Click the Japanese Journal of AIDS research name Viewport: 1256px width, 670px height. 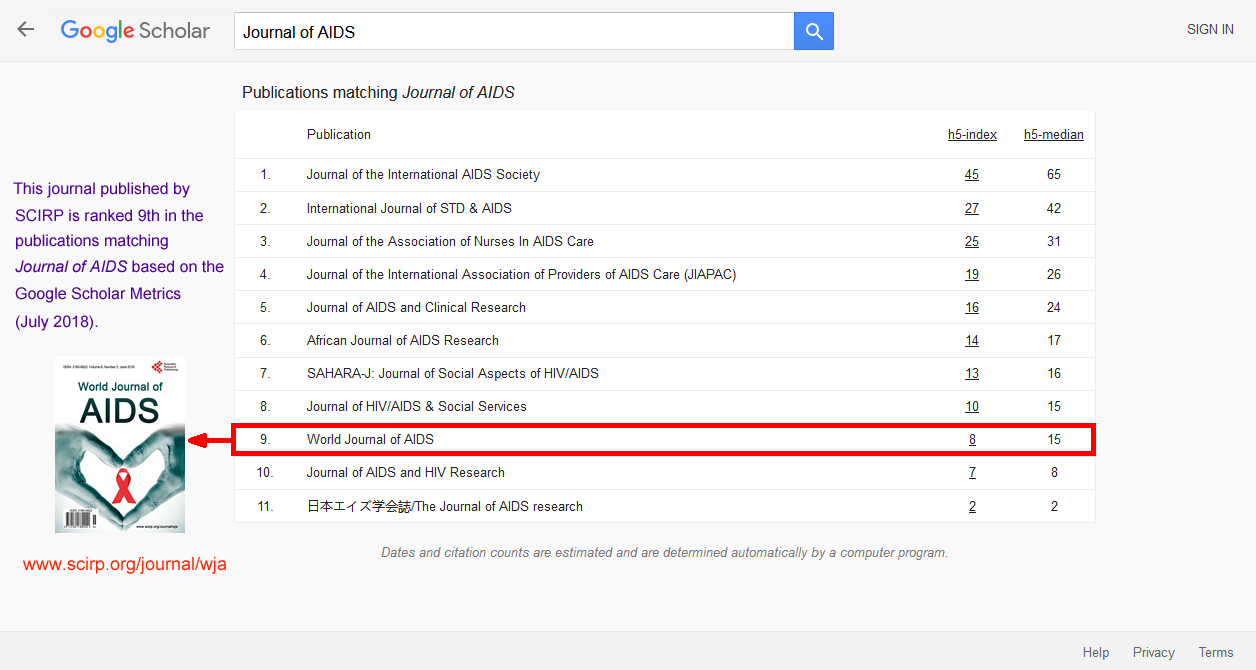tap(445, 507)
